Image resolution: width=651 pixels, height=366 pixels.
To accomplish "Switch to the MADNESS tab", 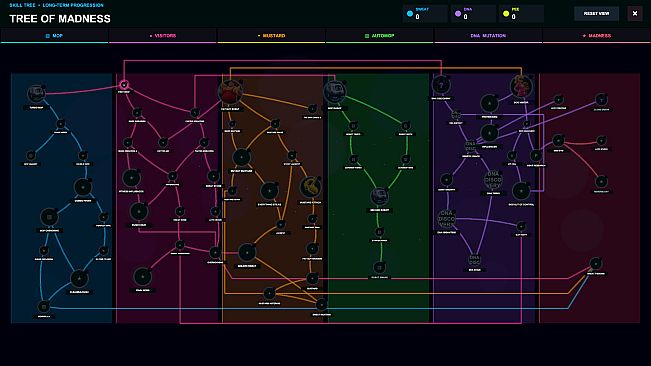I will (x=597, y=36).
